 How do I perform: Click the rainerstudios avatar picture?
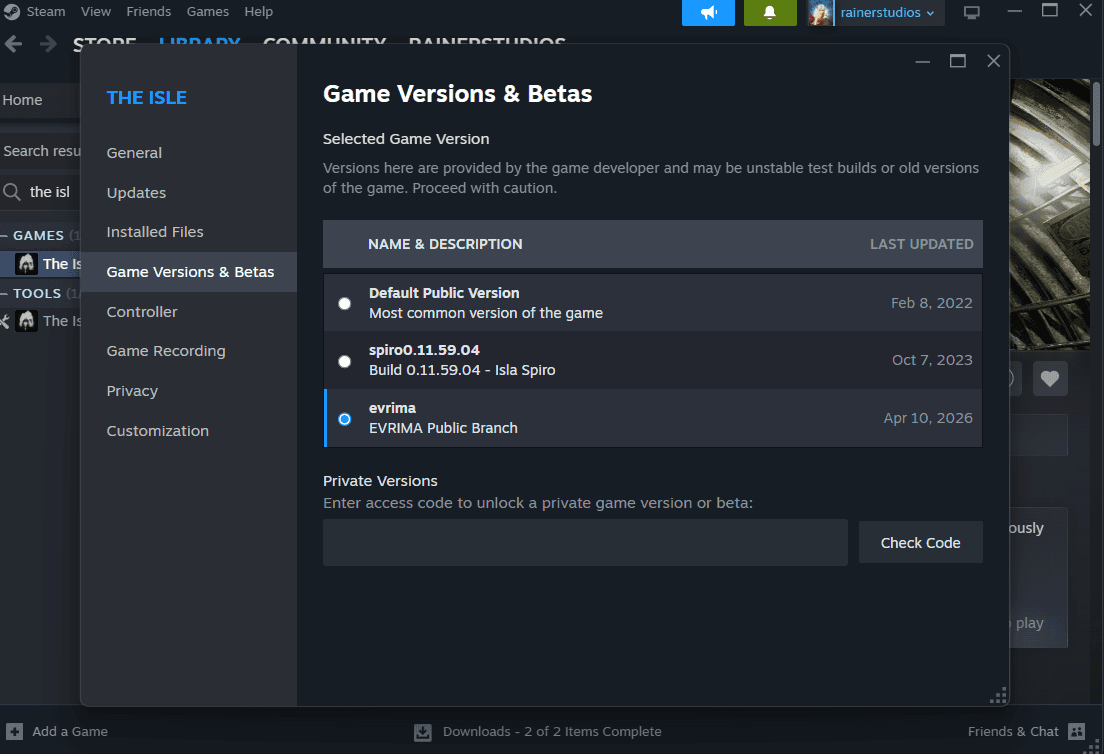pos(818,13)
